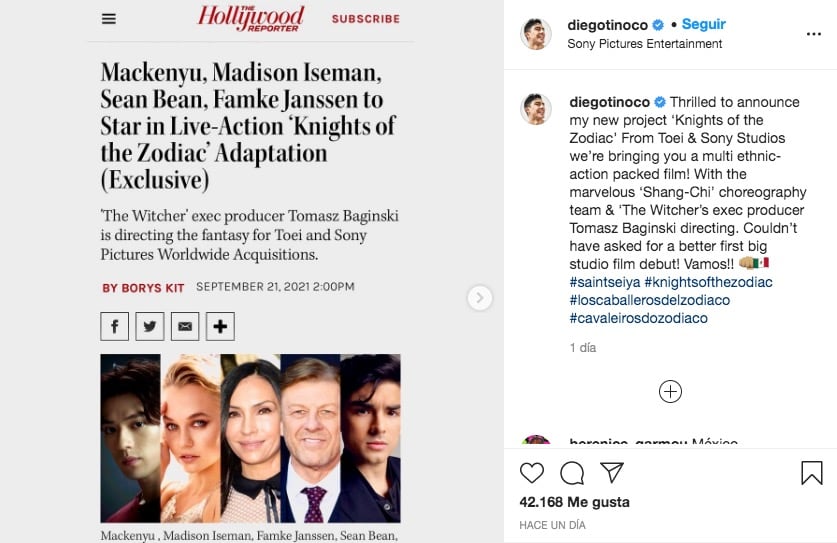Click the SUBSCRIBE link
Viewport: 837px width, 543px height.
tap(366, 19)
